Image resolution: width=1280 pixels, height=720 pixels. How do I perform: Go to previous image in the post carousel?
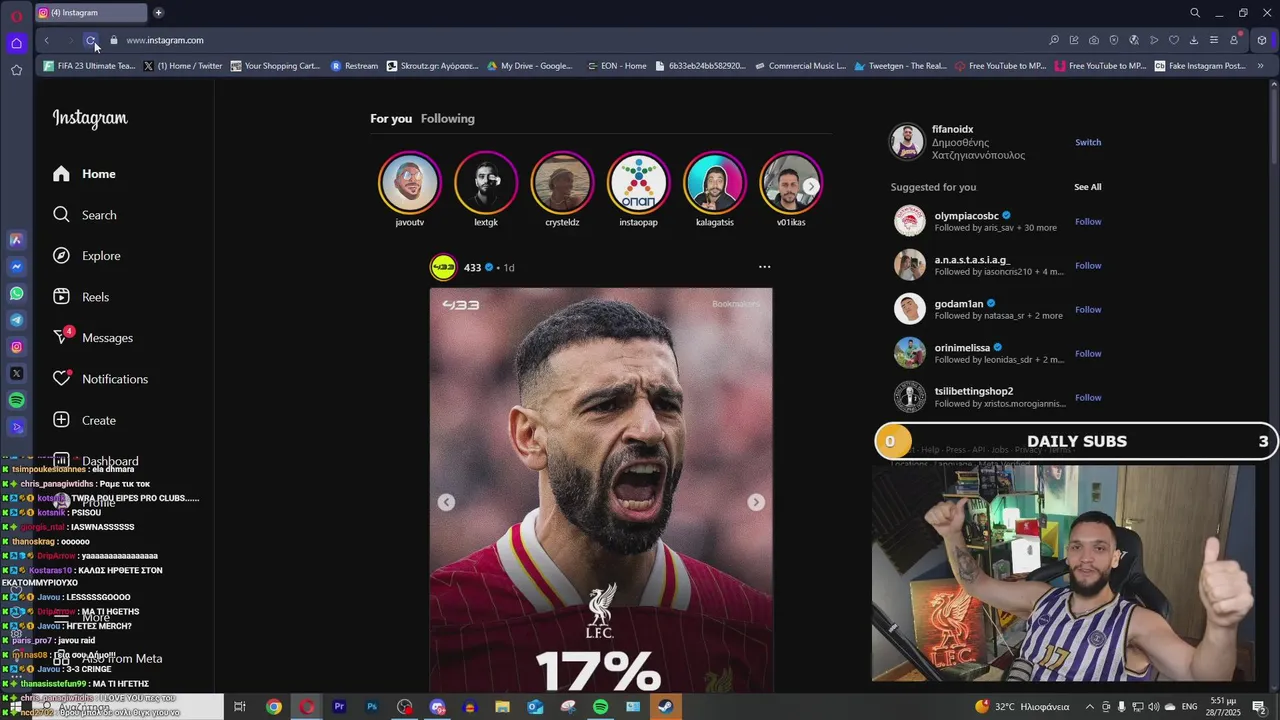click(x=446, y=502)
